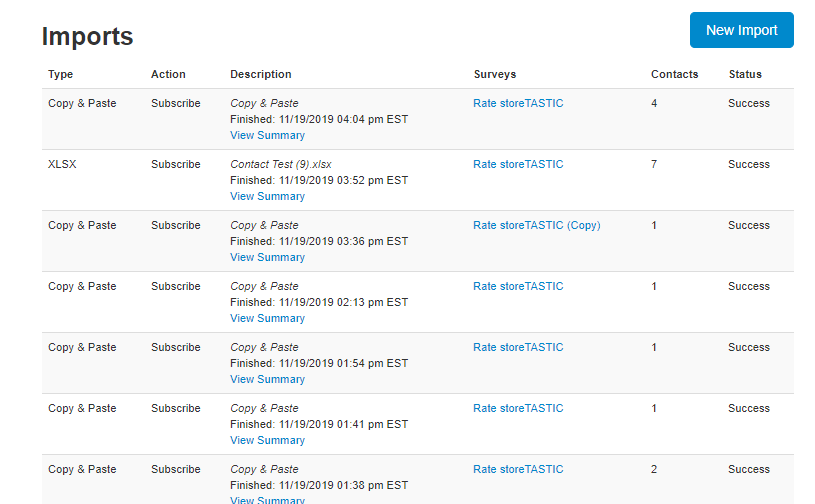Open View Summary for the 02:13 pm import
The width and height of the screenshot is (815, 504).
pyautogui.click(x=267, y=318)
